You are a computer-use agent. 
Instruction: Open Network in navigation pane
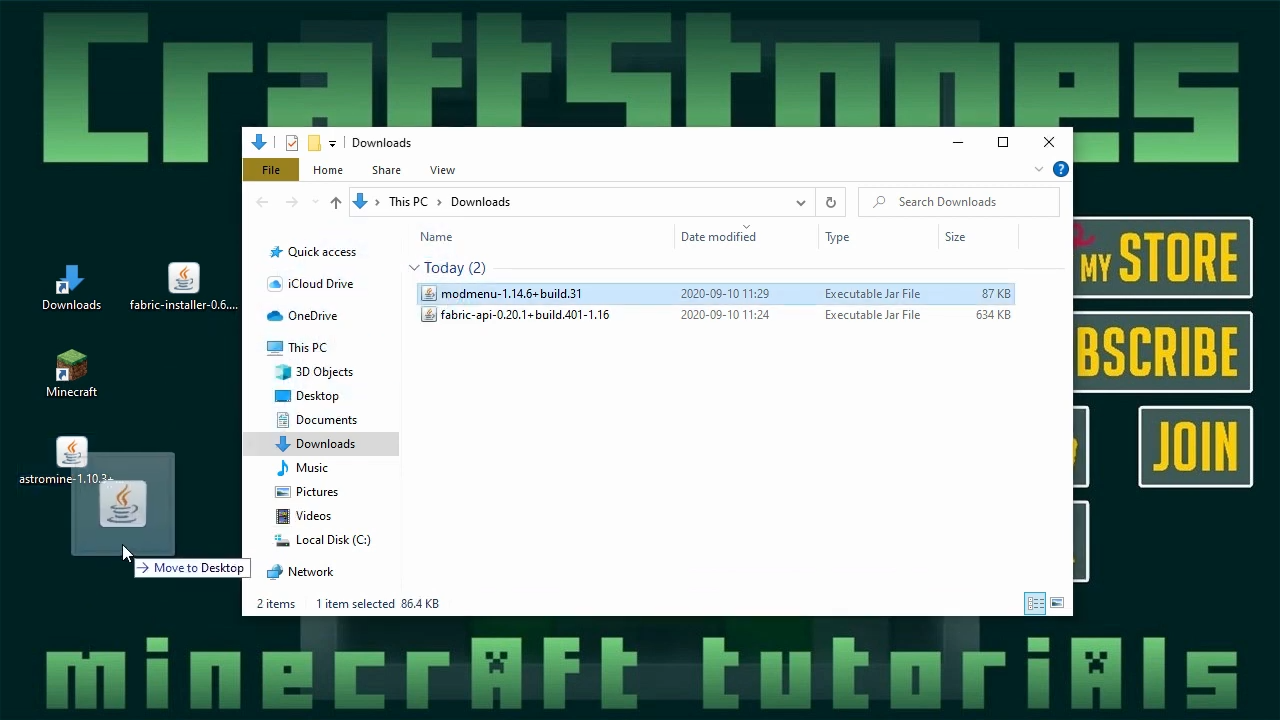click(x=300, y=572)
